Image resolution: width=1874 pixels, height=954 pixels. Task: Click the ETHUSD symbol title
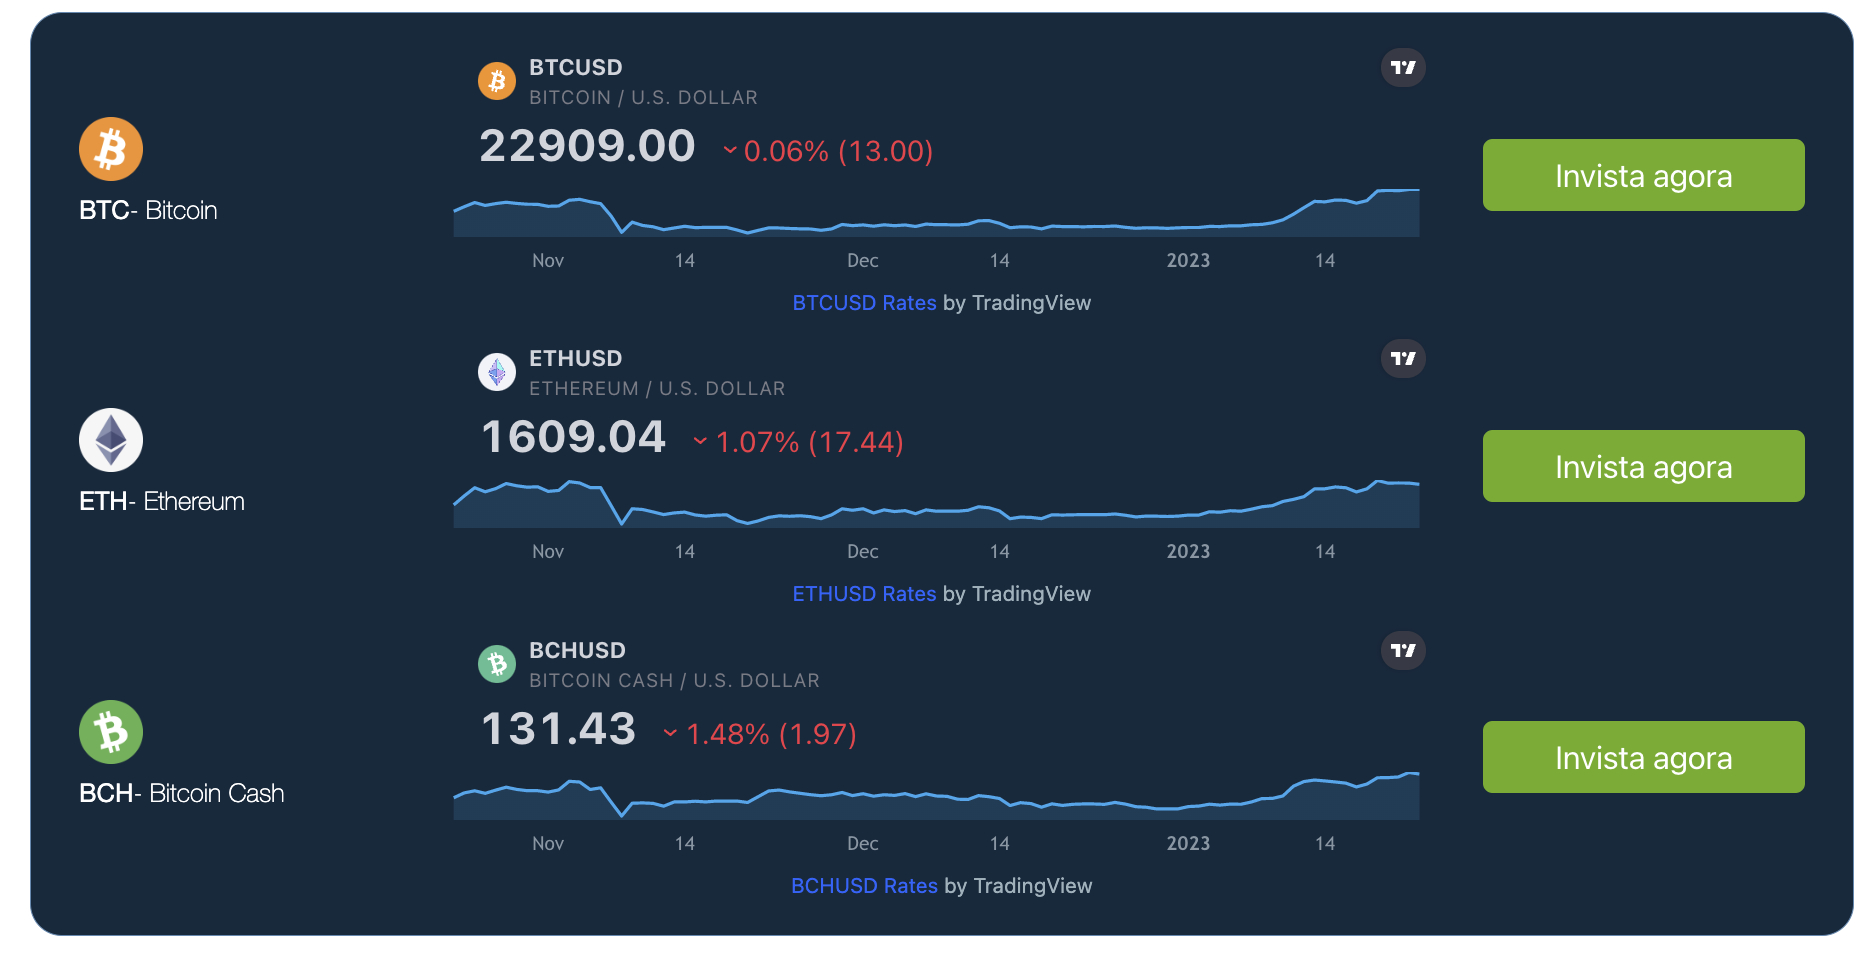pyautogui.click(x=576, y=358)
